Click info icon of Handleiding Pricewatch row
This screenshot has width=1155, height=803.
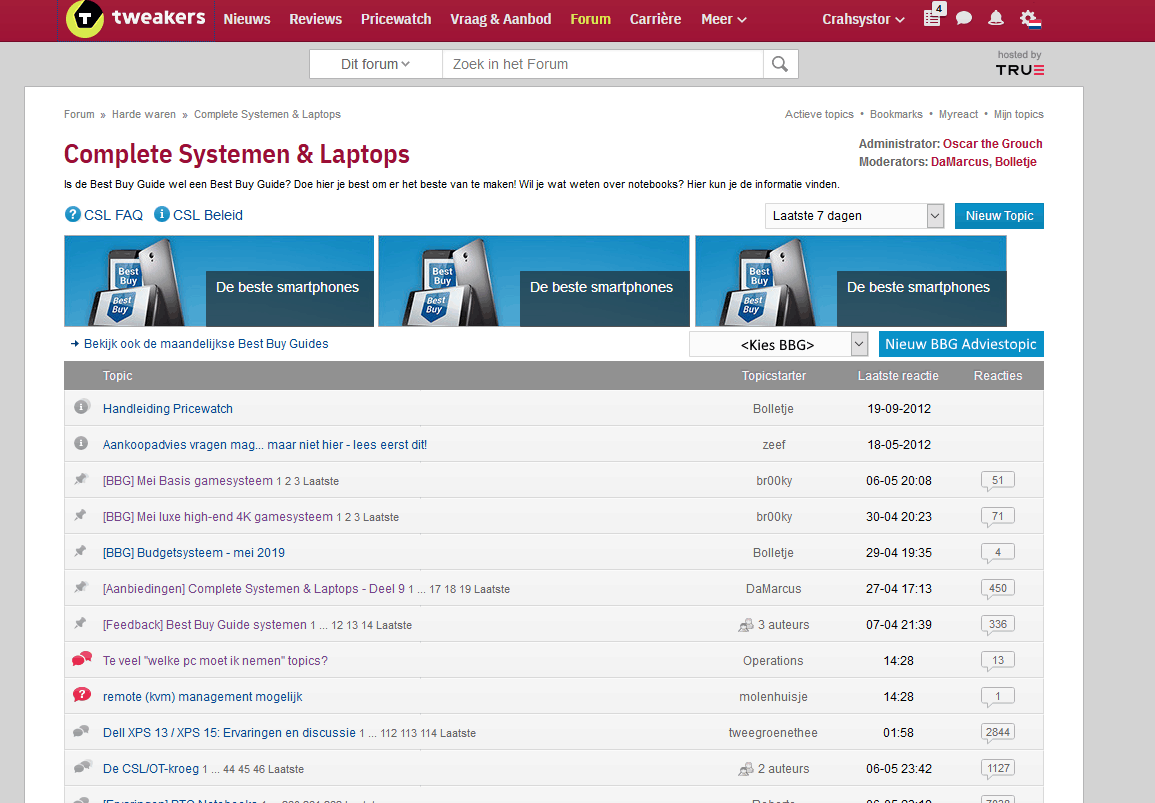tap(82, 407)
